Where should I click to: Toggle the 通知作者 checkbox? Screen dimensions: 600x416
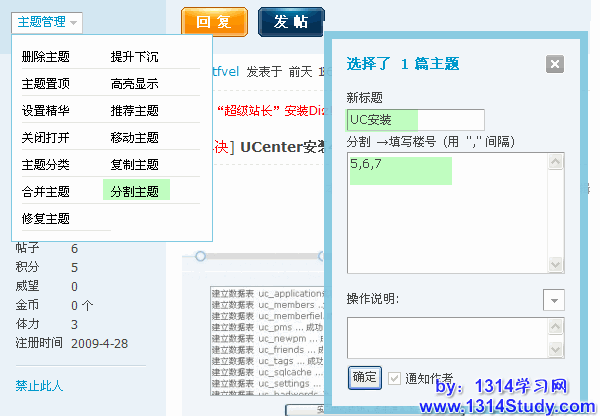(x=395, y=378)
